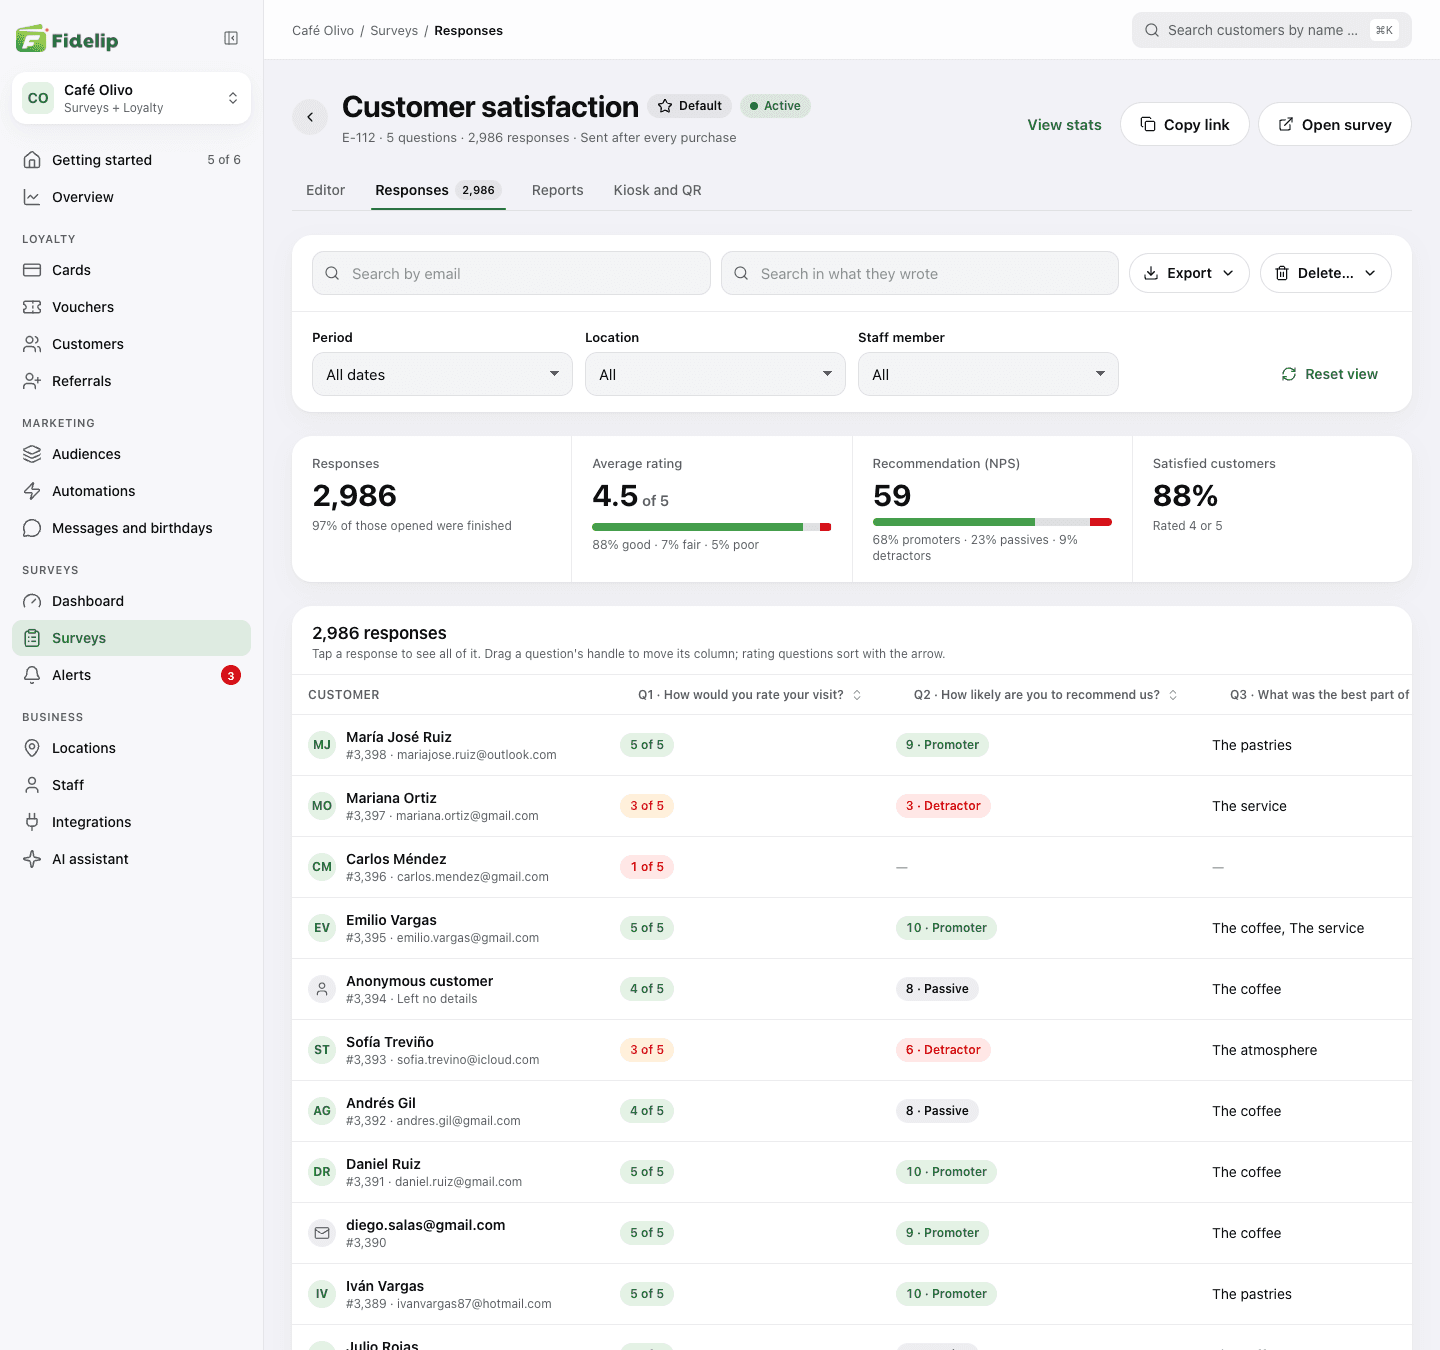
Task: Click the Copy link button
Action: point(1185,124)
